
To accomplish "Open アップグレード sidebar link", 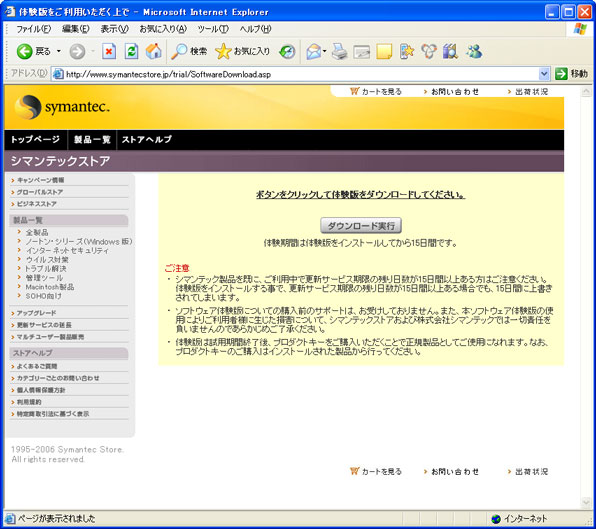I will tap(36, 313).
